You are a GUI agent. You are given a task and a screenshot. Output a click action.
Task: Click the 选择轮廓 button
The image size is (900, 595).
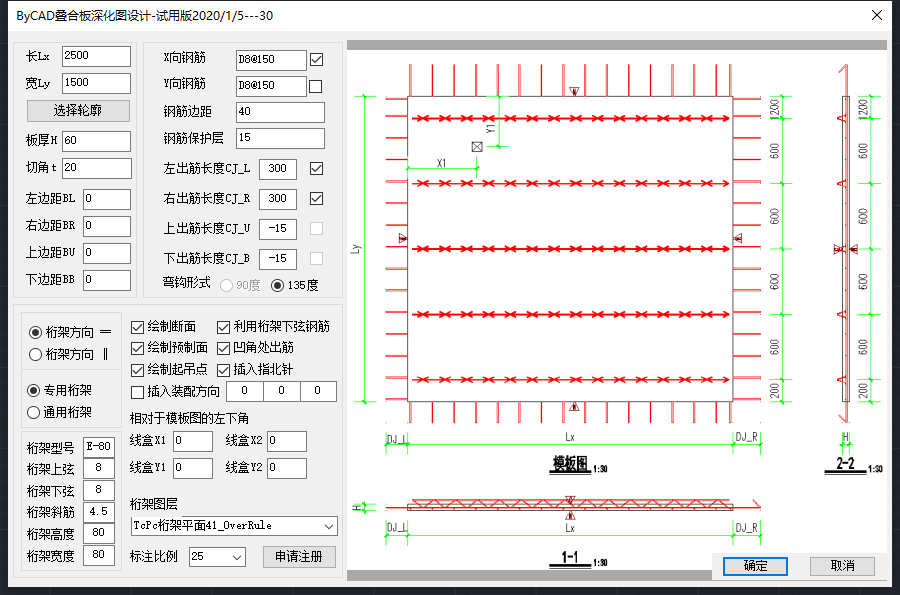[78, 111]
